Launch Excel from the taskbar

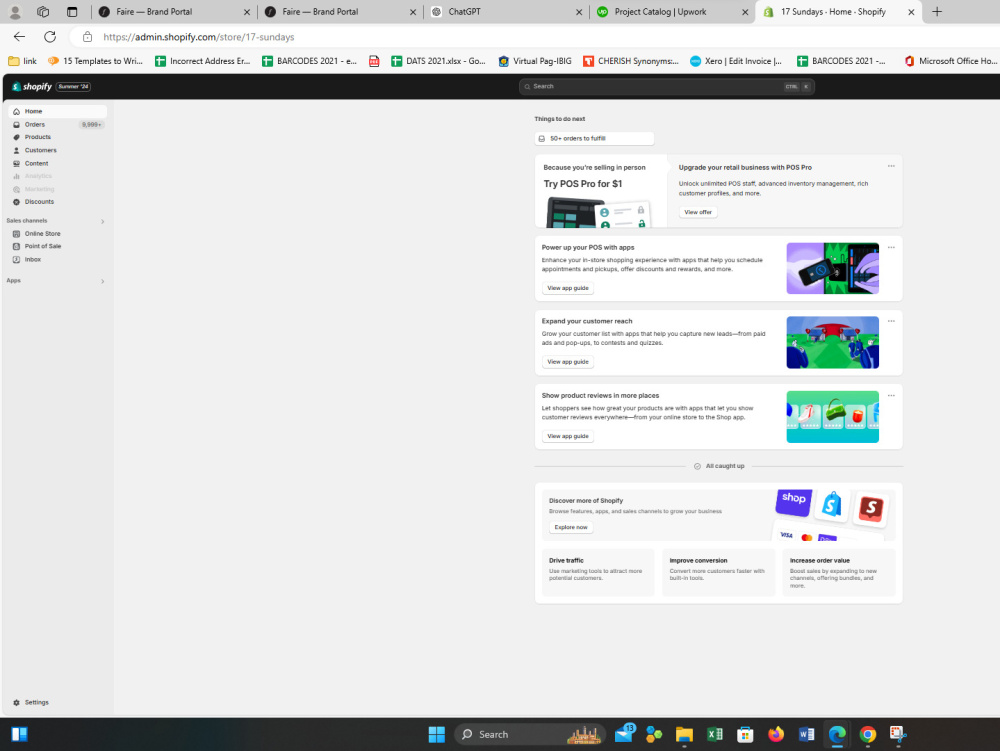coord(715,734)
